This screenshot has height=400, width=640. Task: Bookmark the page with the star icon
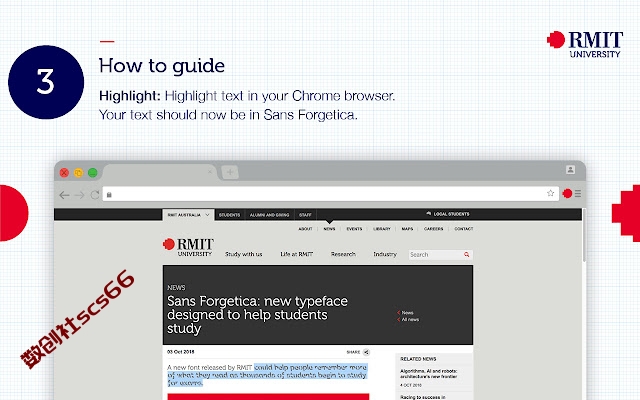[550, 193]
